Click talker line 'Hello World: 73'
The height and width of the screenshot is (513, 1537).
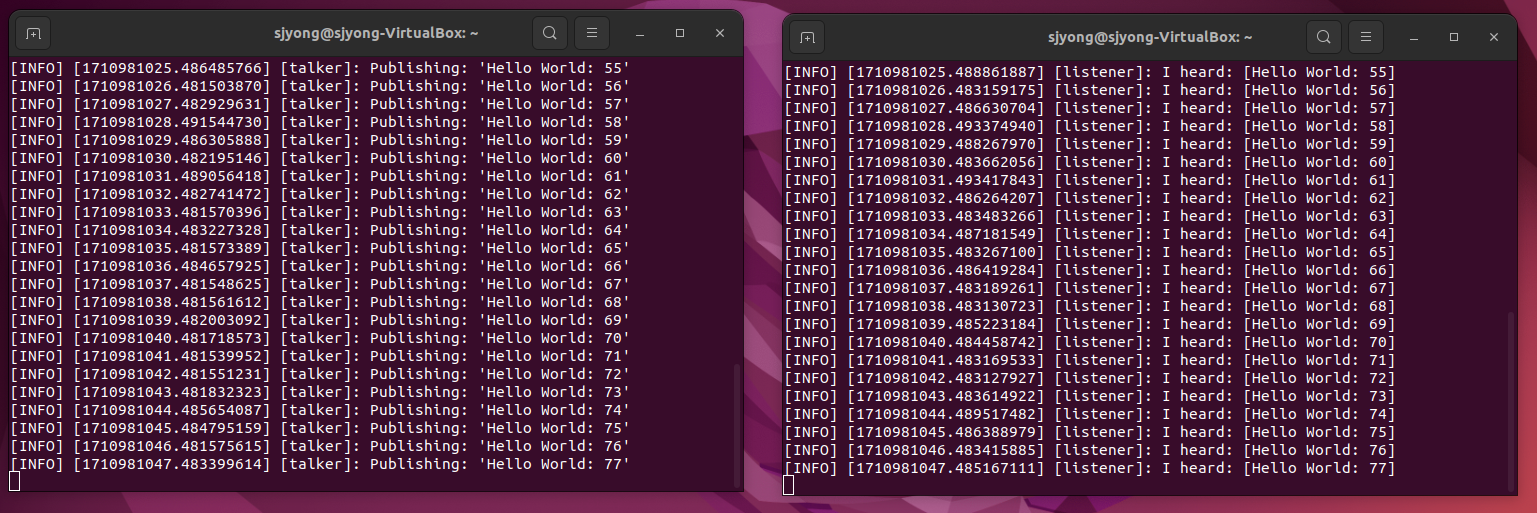pyautogui.click(x=319, y=392)
